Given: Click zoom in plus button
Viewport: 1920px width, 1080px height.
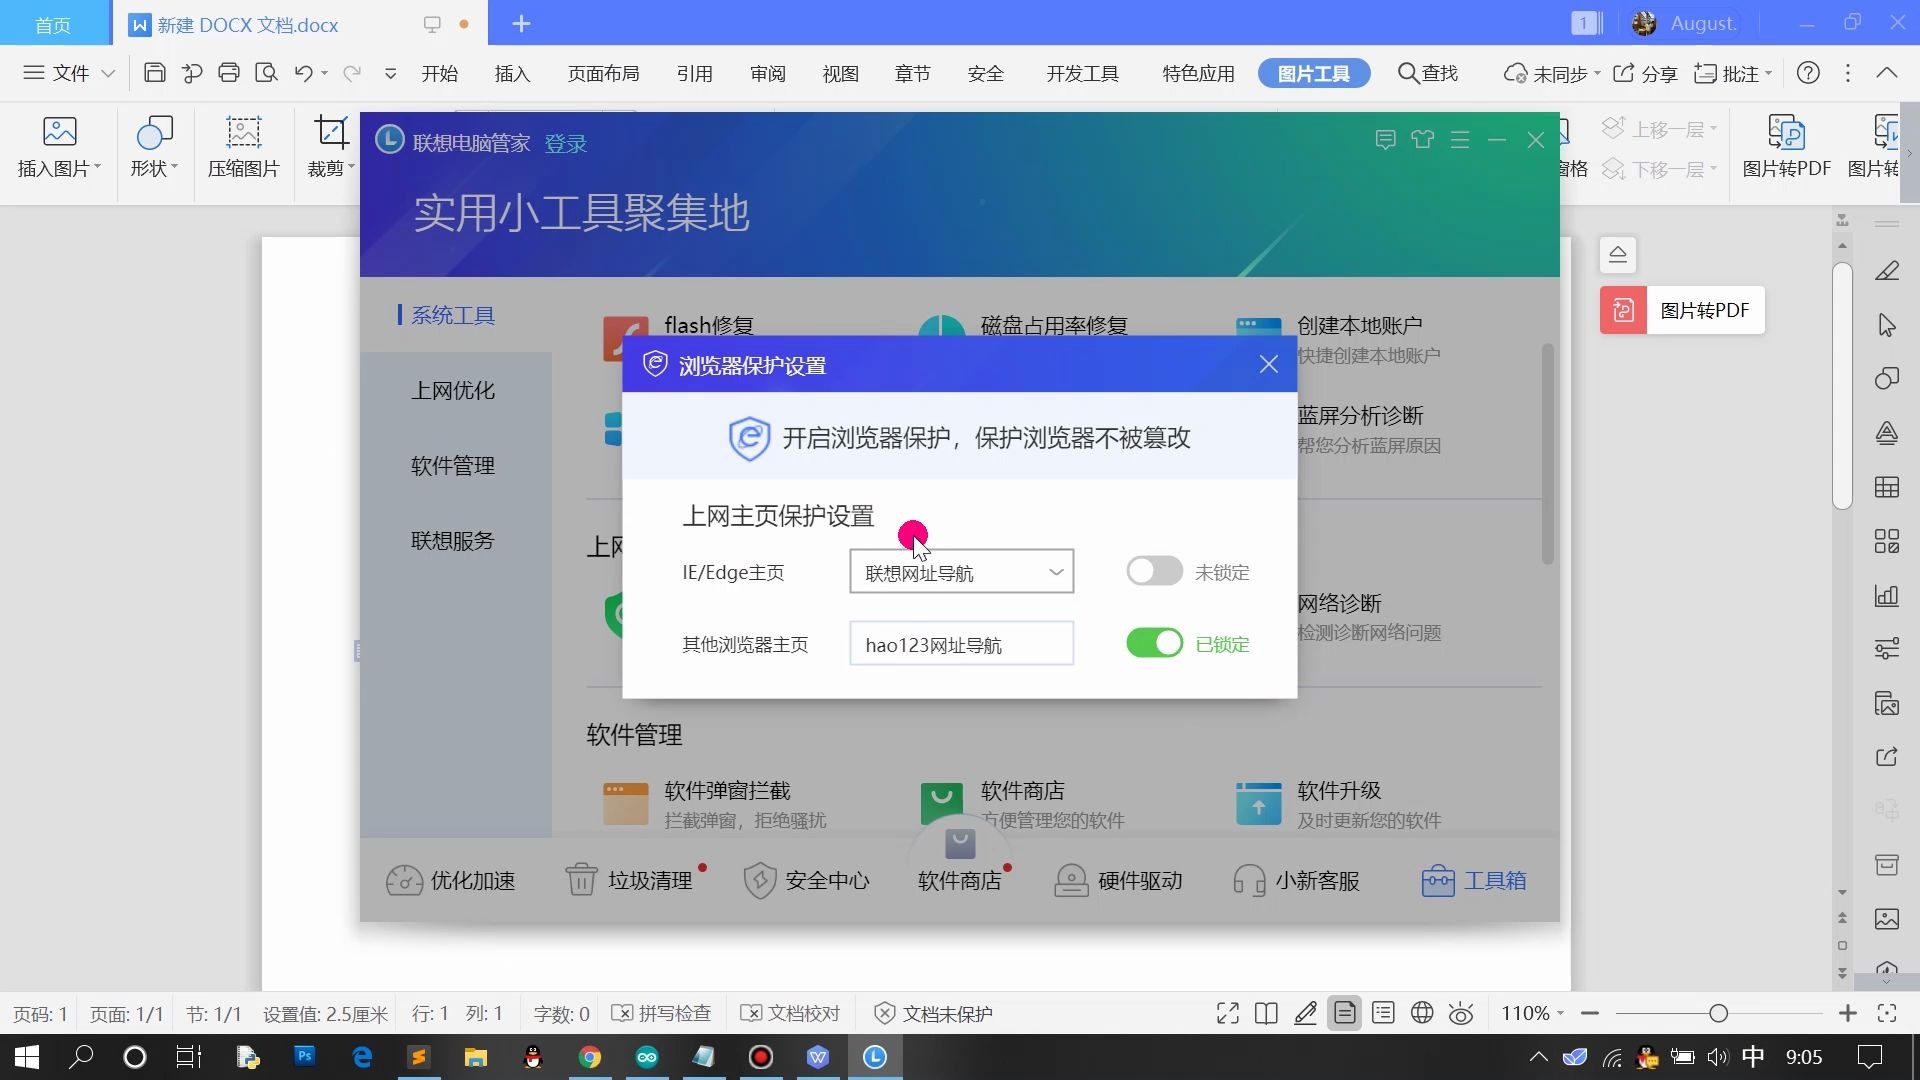Looking at the screenshot, I should pos(1847,1013).
